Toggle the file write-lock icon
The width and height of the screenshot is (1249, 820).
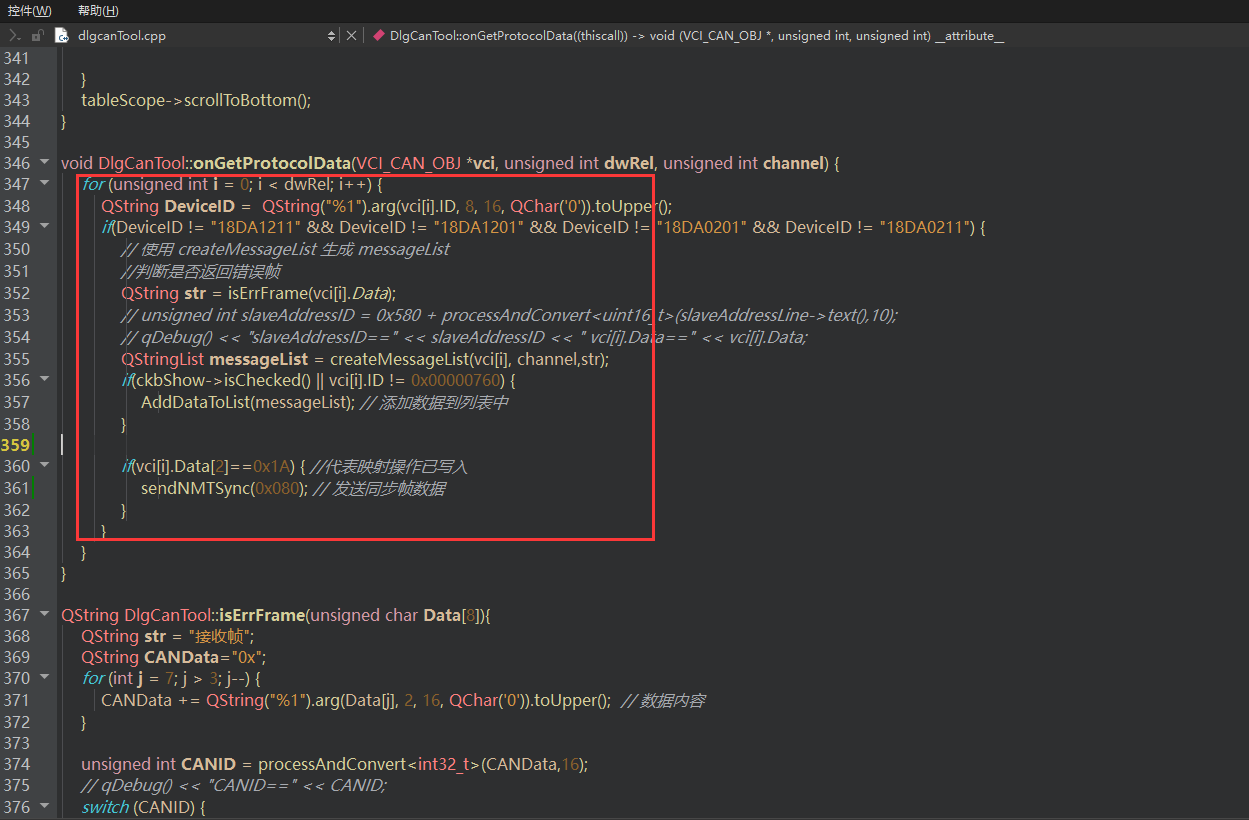(38, 35)
